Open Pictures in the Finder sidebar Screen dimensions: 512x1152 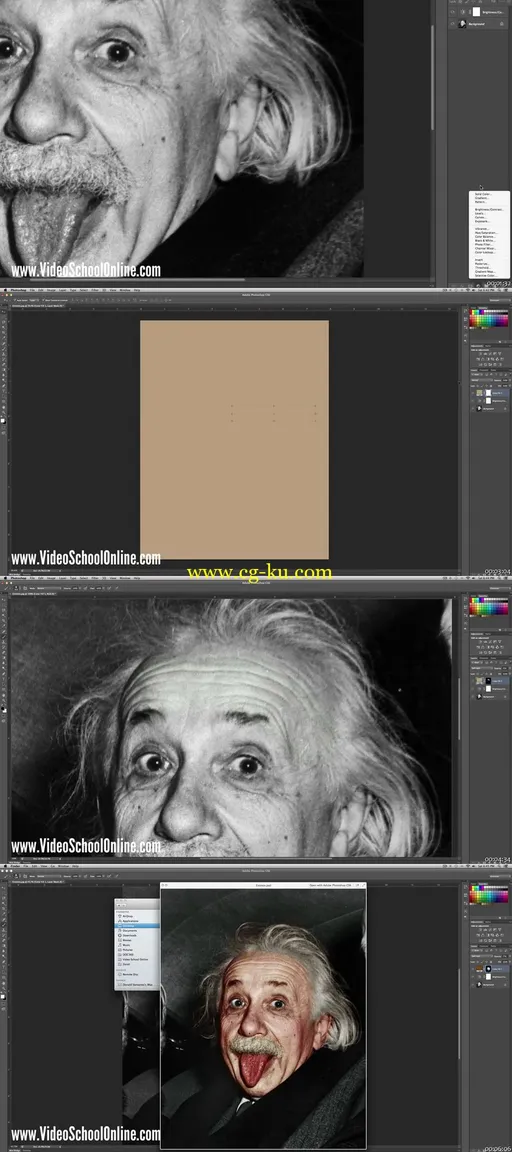coord(126,950)
